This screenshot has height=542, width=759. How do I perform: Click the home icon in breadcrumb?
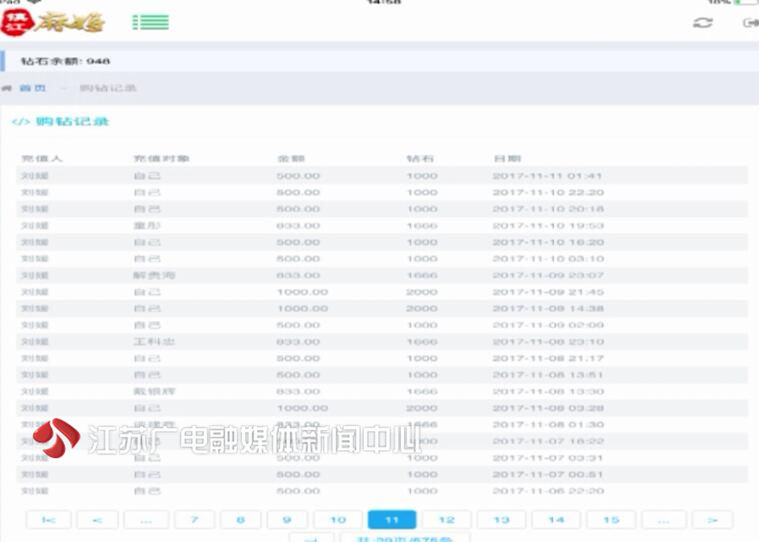click(x=8, y=88)
